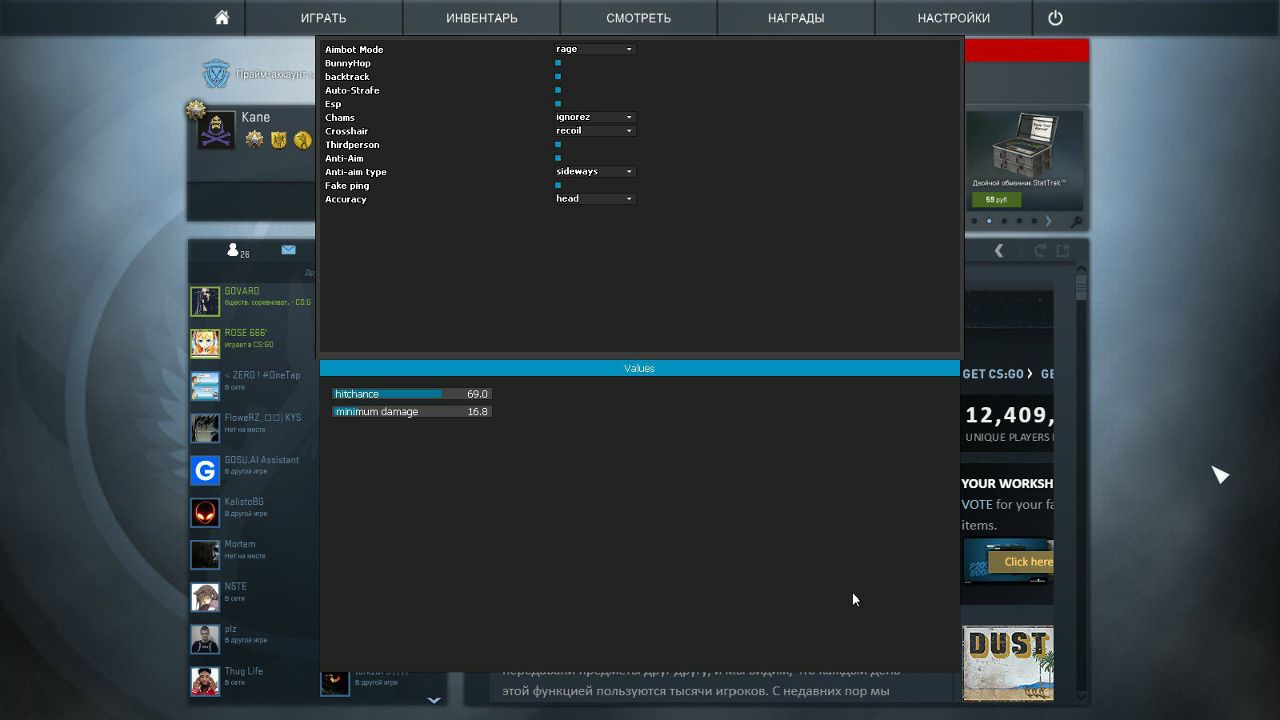
Task: Open the DUST map thumbnail
Action: pyautogui.click(x=1008, y=663)
